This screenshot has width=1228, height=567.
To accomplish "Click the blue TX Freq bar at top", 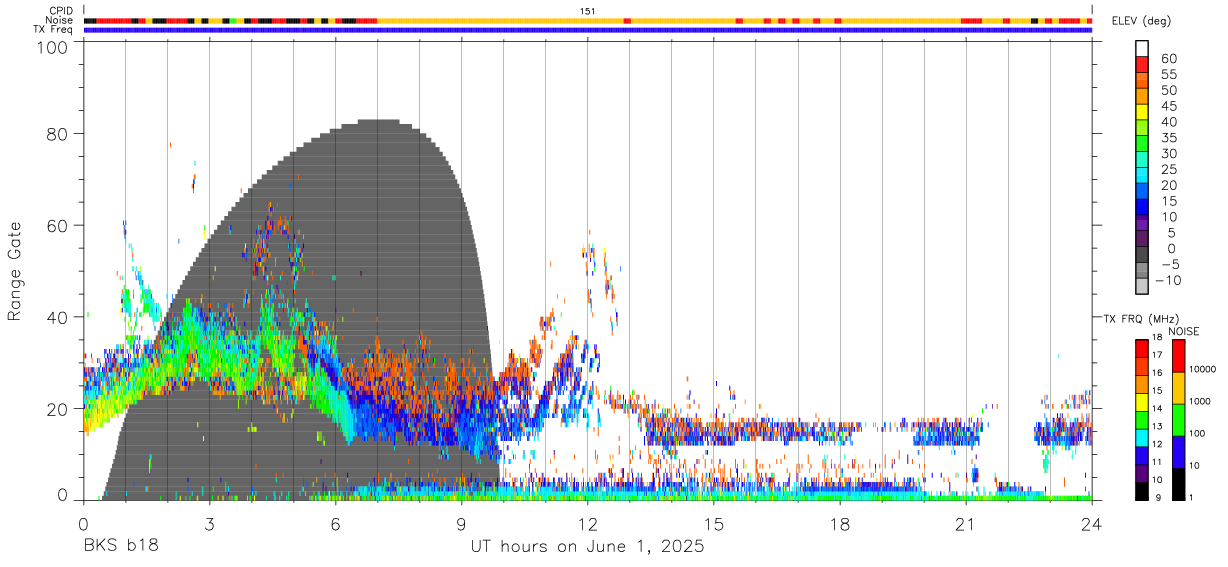I will click(588, 30).
